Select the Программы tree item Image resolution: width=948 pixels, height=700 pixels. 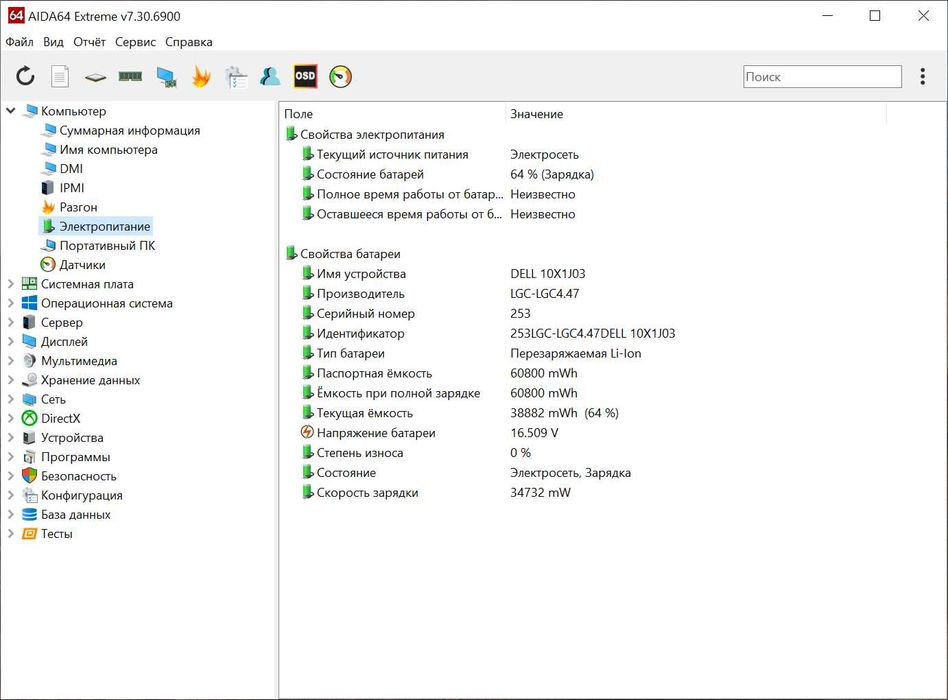coord(76,457)
